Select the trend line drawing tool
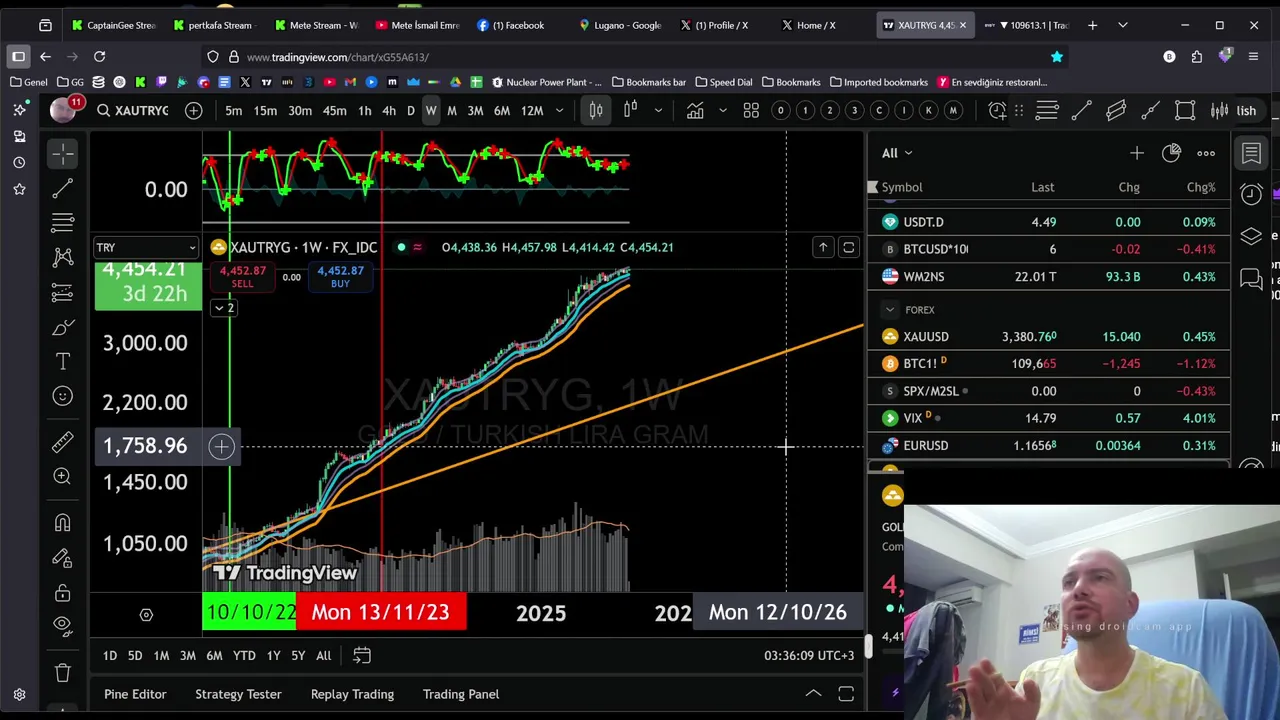 click(x=62, y=187)
